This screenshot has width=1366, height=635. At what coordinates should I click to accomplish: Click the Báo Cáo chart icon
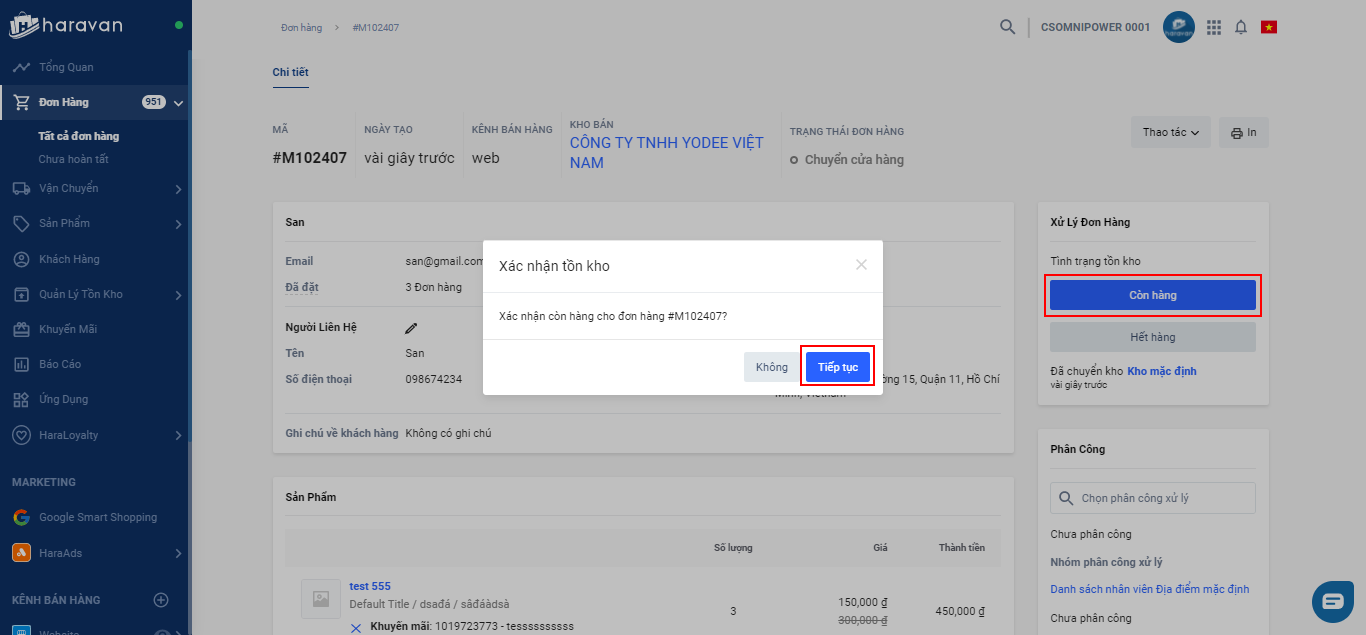pos(21,364)
